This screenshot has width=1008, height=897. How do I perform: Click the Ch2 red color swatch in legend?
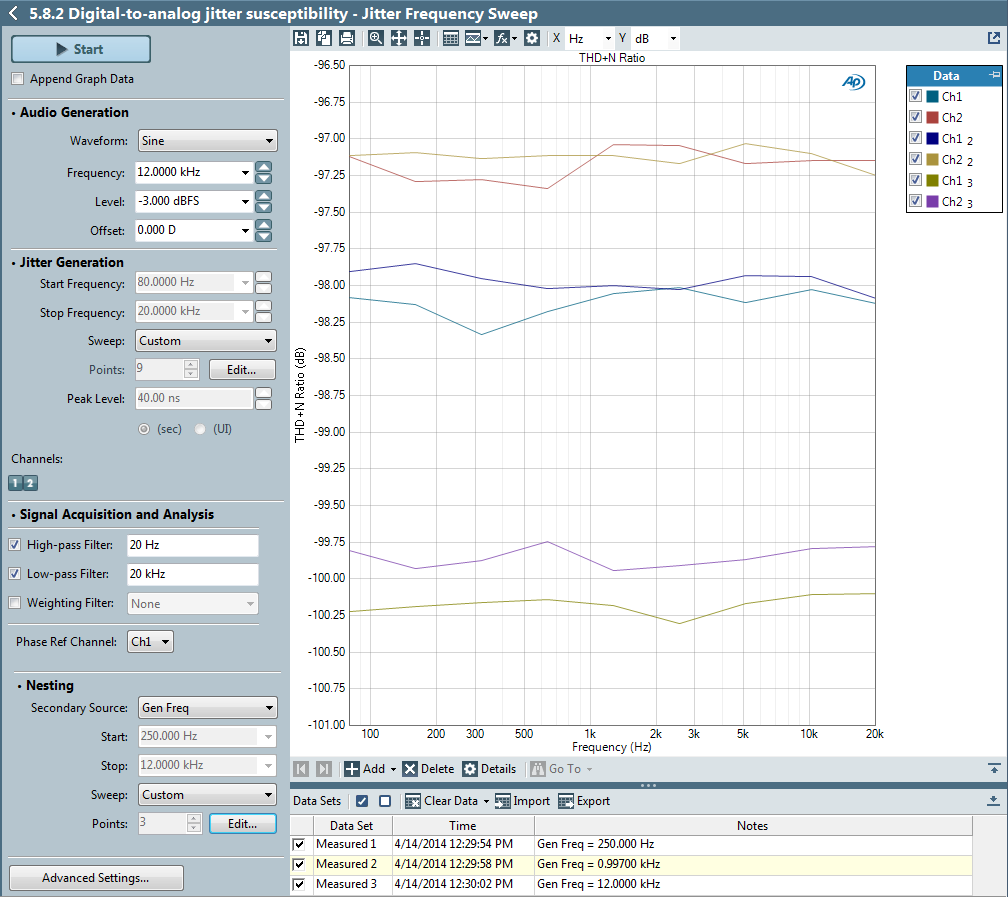click(932, 118)
